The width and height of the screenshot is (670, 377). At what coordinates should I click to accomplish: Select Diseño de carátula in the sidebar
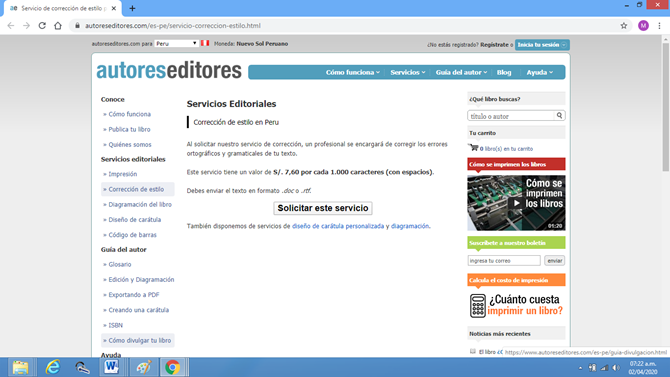(x=135, y=219)
